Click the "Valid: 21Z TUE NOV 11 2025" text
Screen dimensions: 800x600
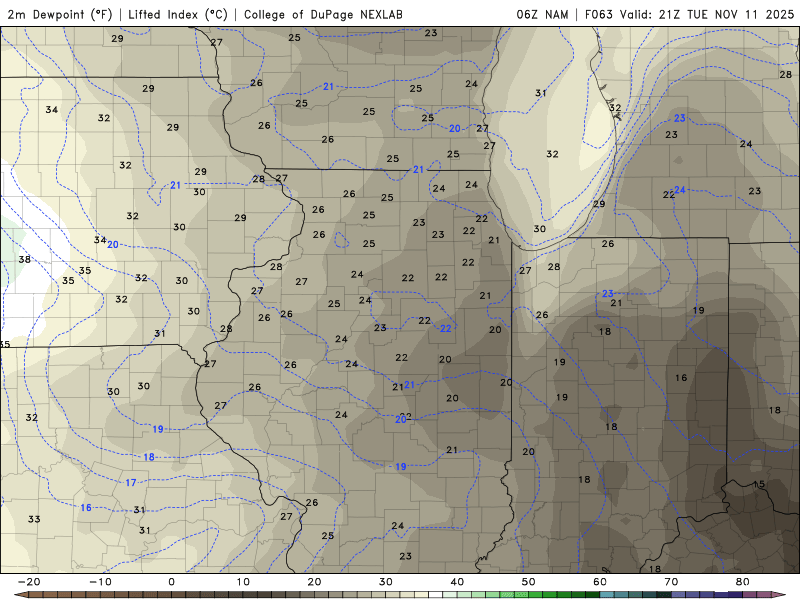(707, 14)
